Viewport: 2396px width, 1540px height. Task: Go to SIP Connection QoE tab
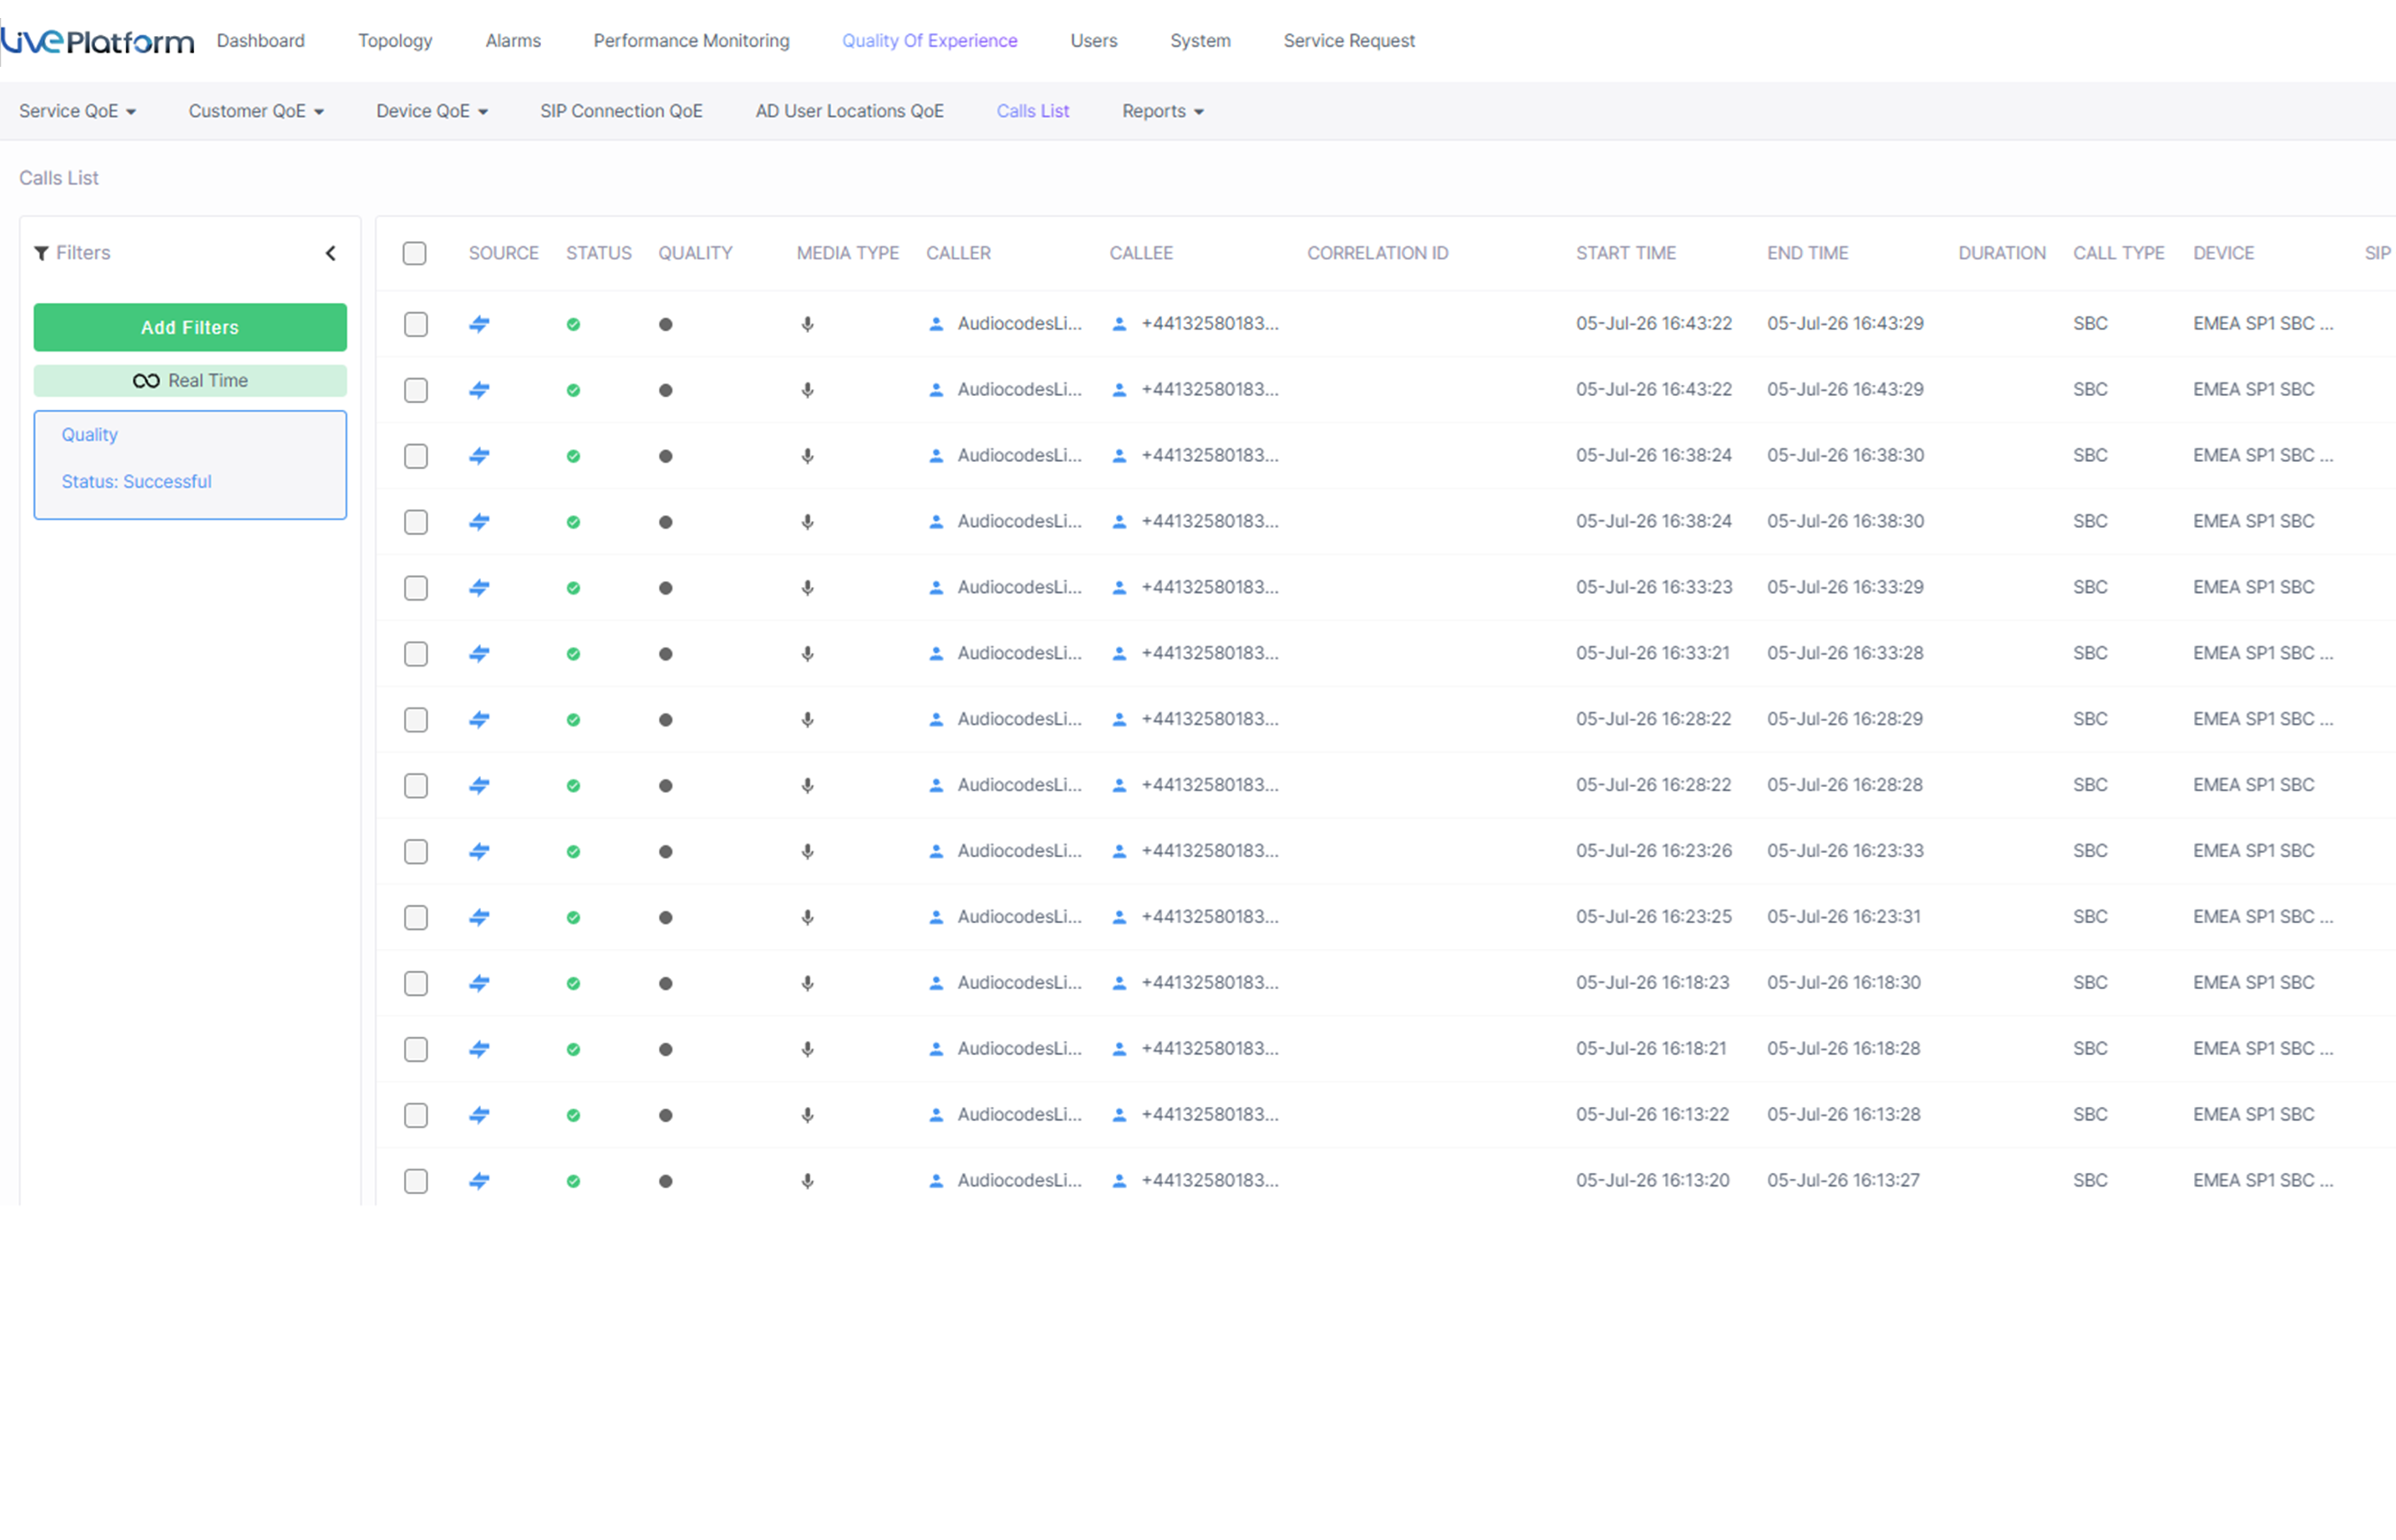(x=622, y=111)
